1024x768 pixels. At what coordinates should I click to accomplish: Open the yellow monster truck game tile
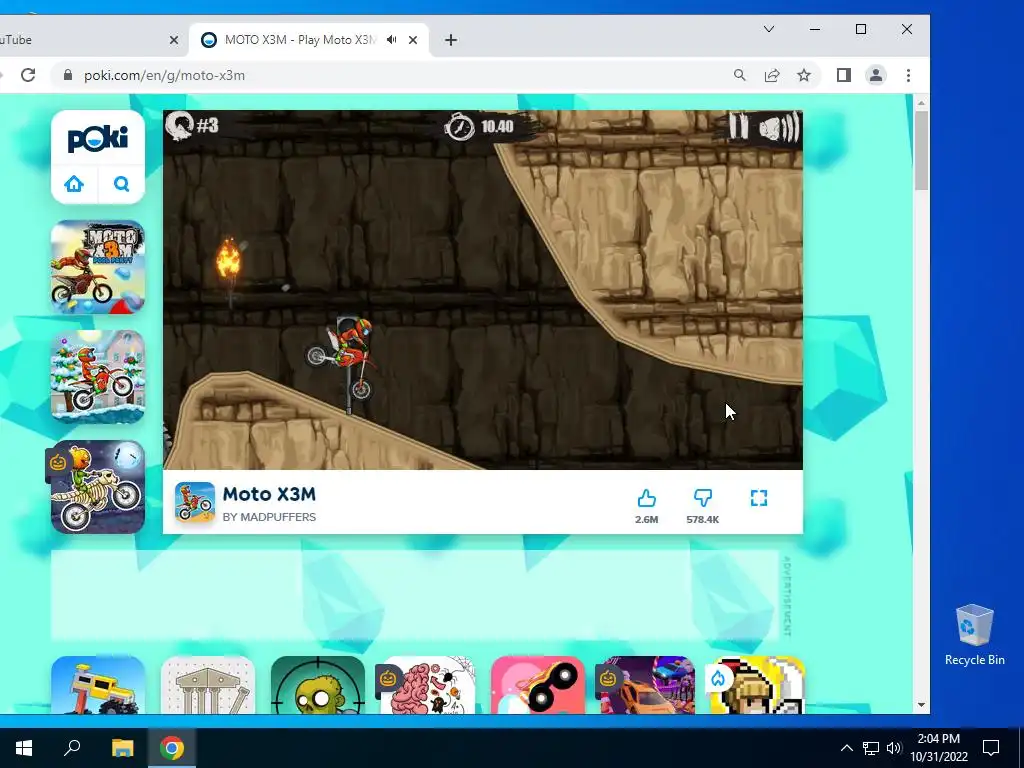(98, 685)
